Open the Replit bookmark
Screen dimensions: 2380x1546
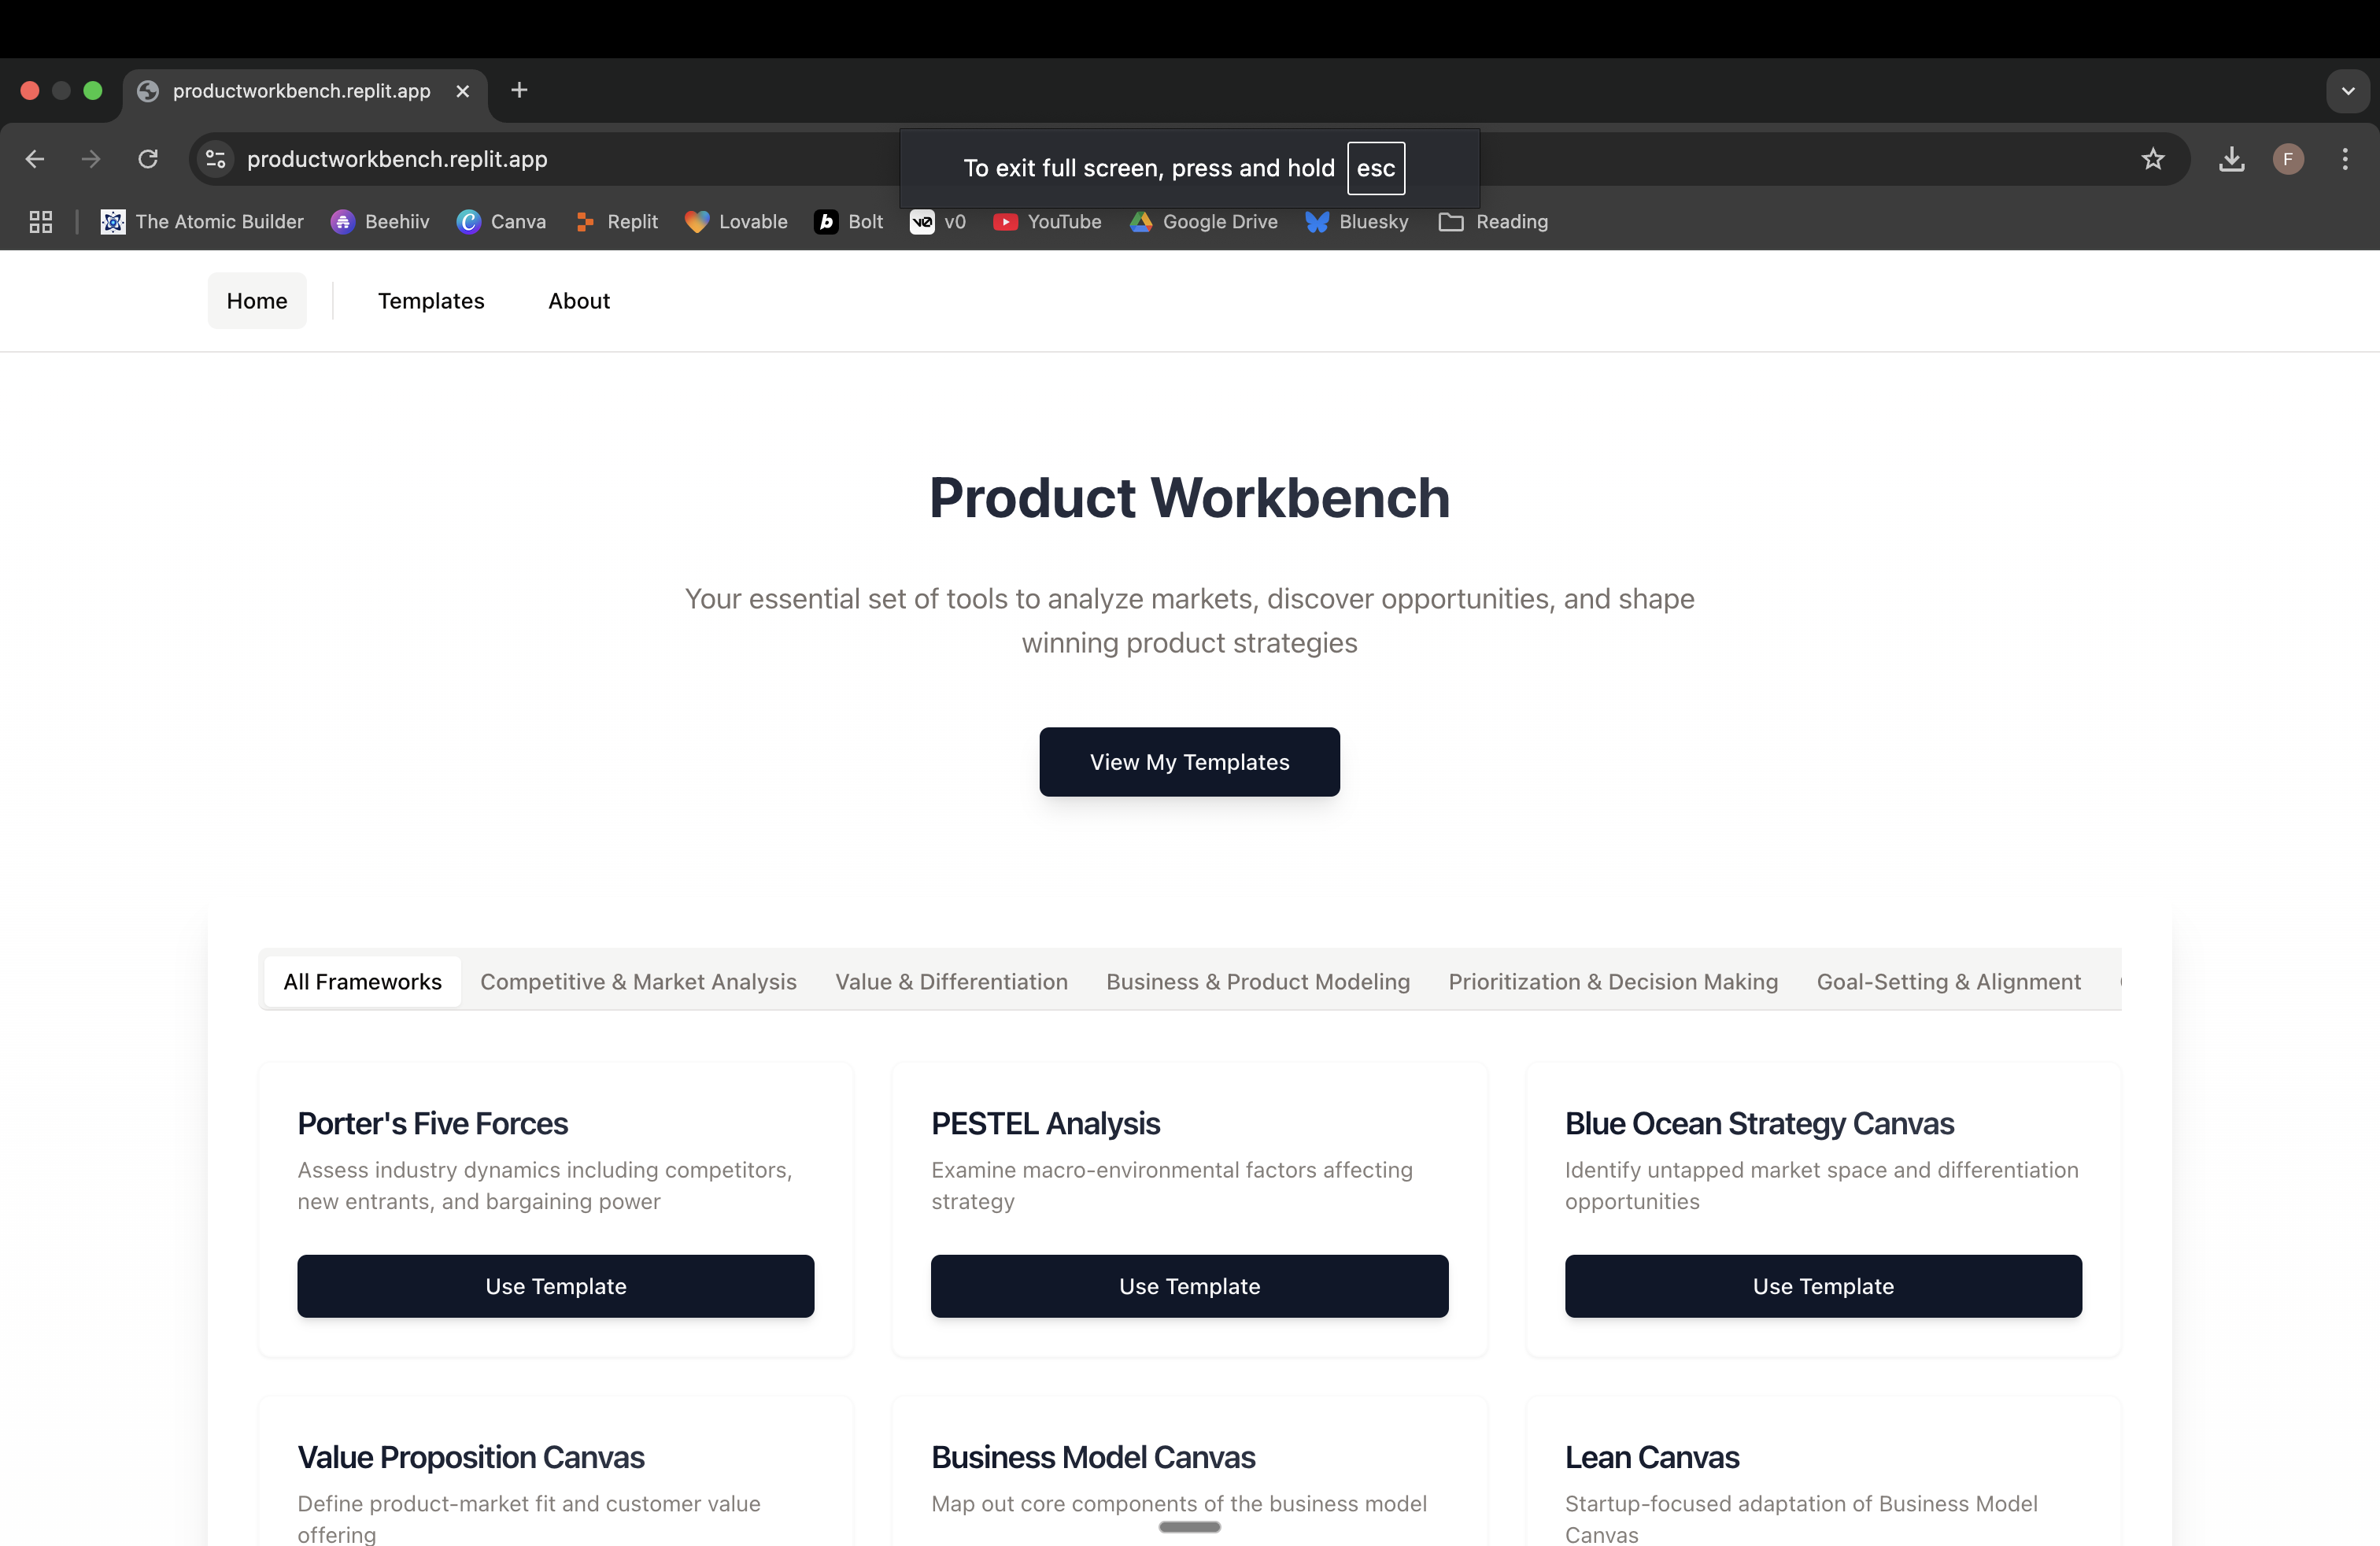[617, 222]
